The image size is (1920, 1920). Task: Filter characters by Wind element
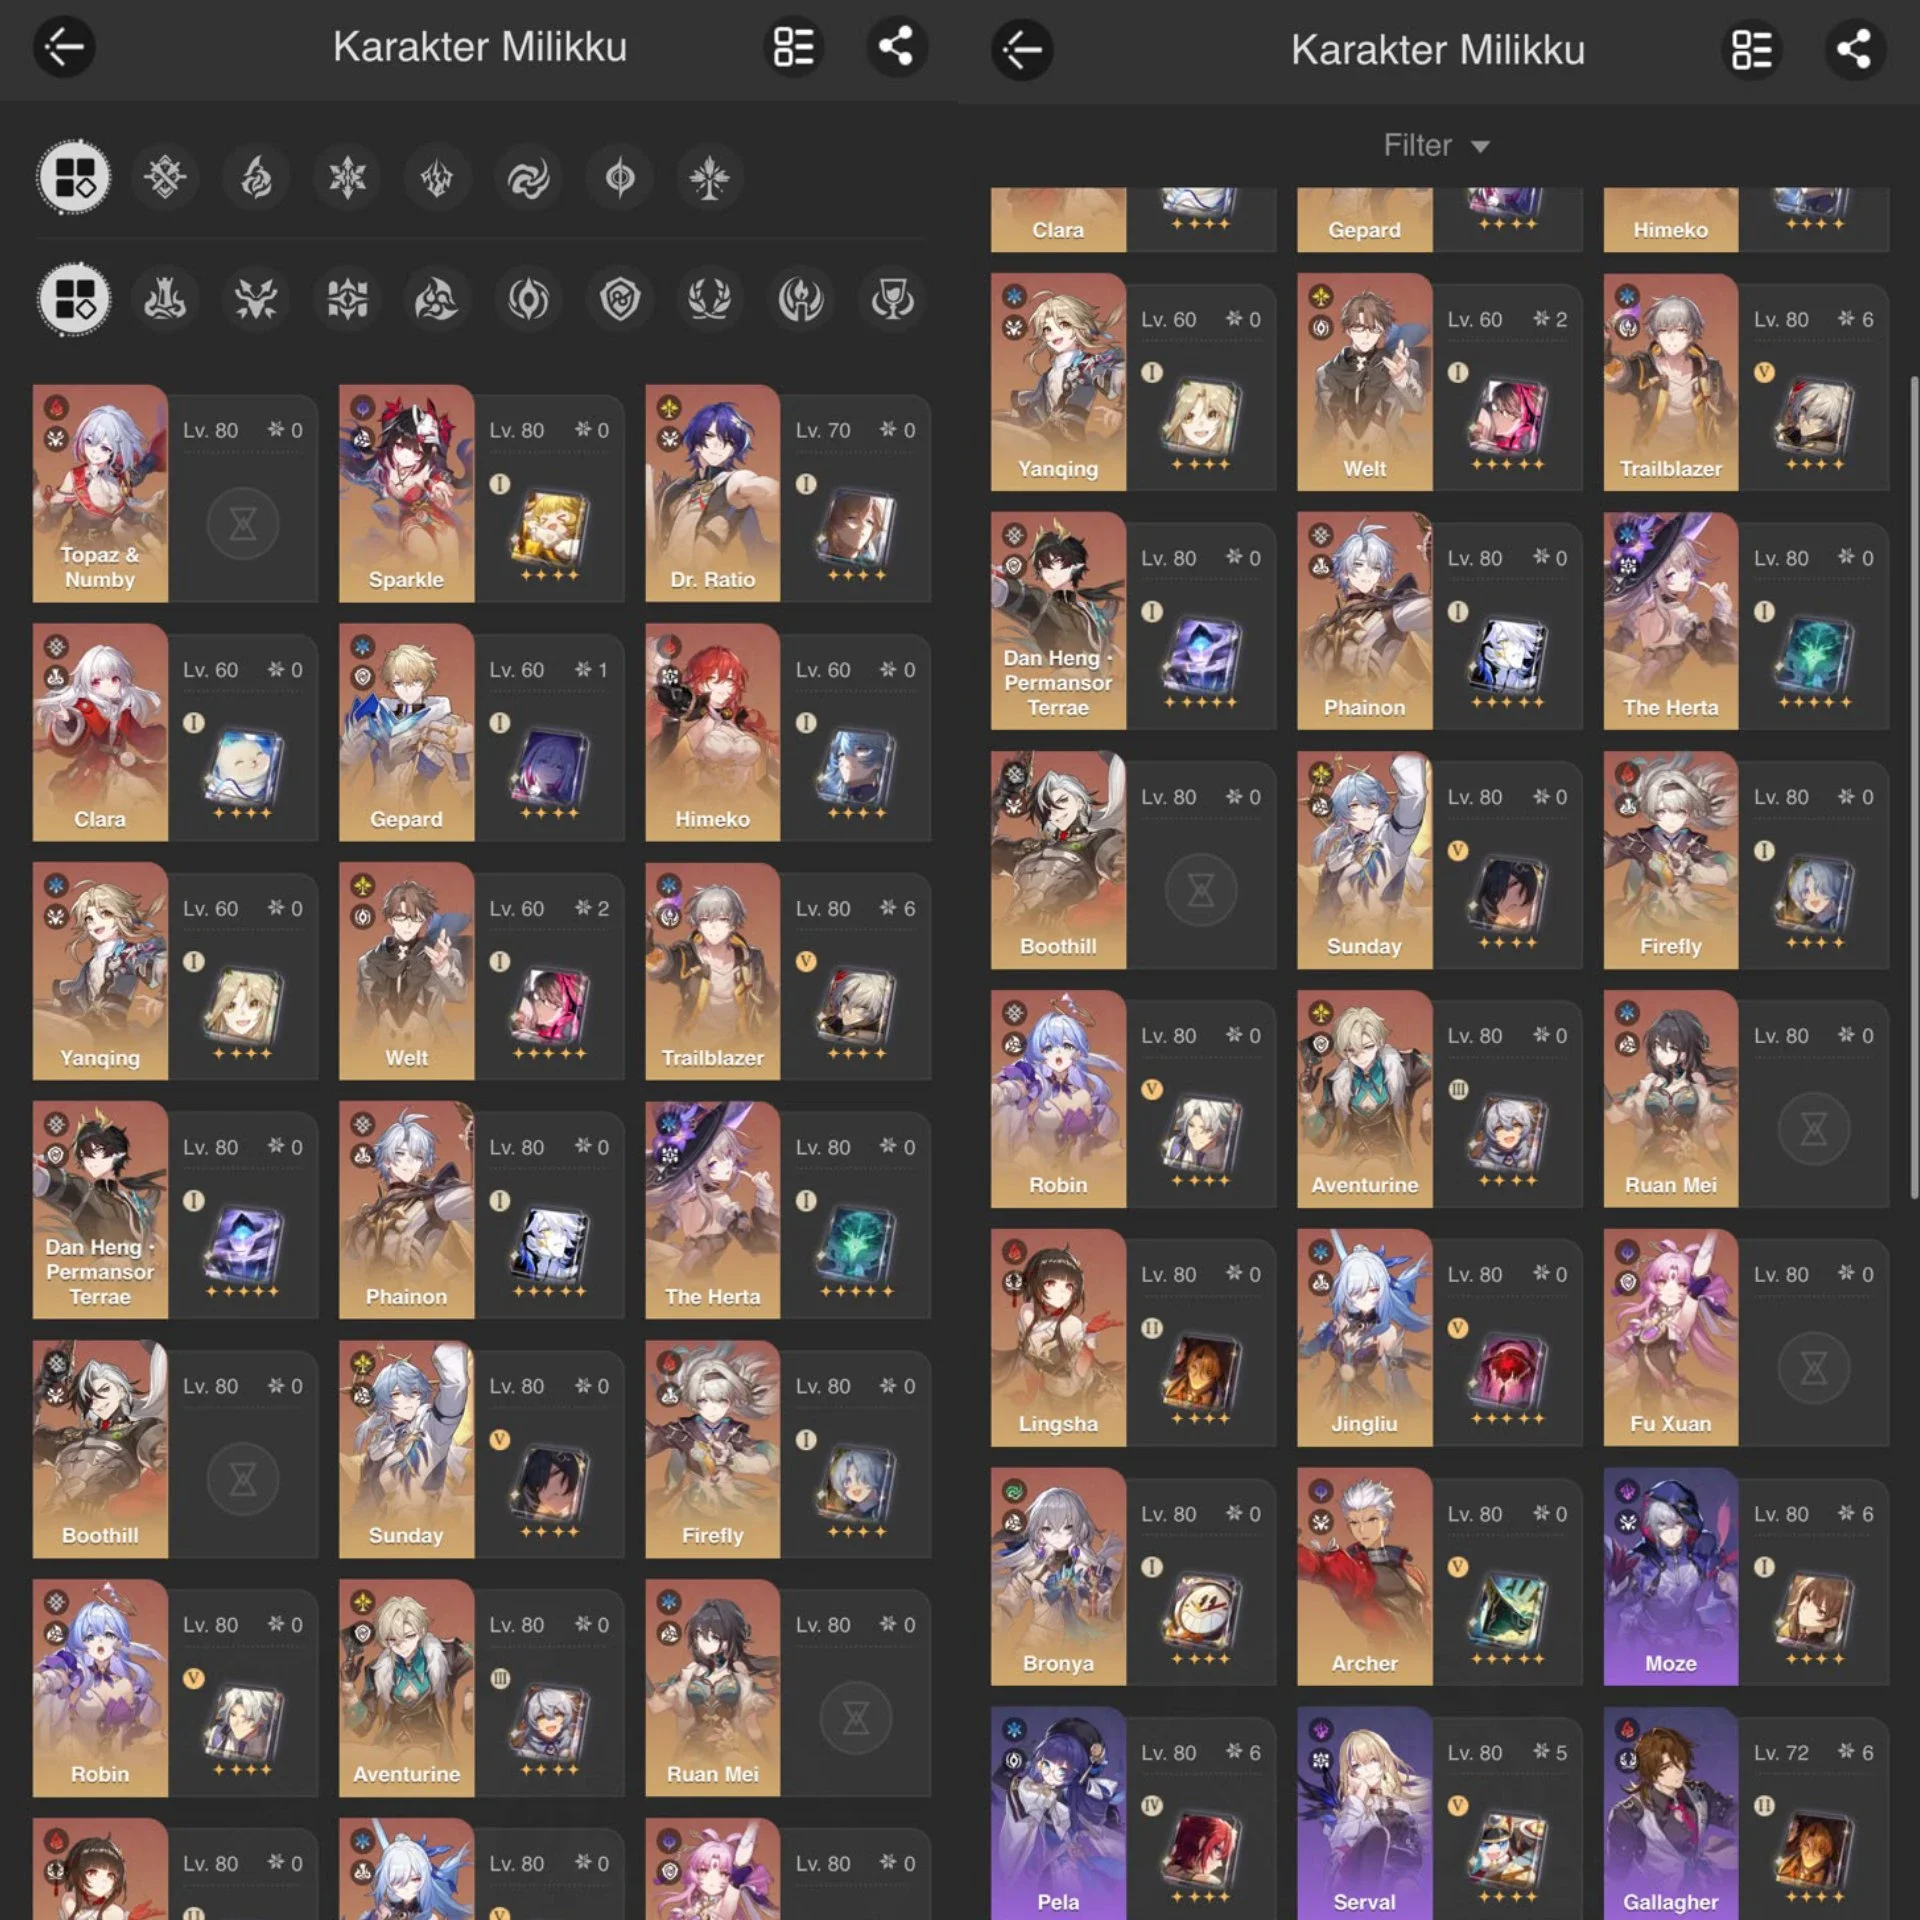pyautogui.click(x=528, y=178)
